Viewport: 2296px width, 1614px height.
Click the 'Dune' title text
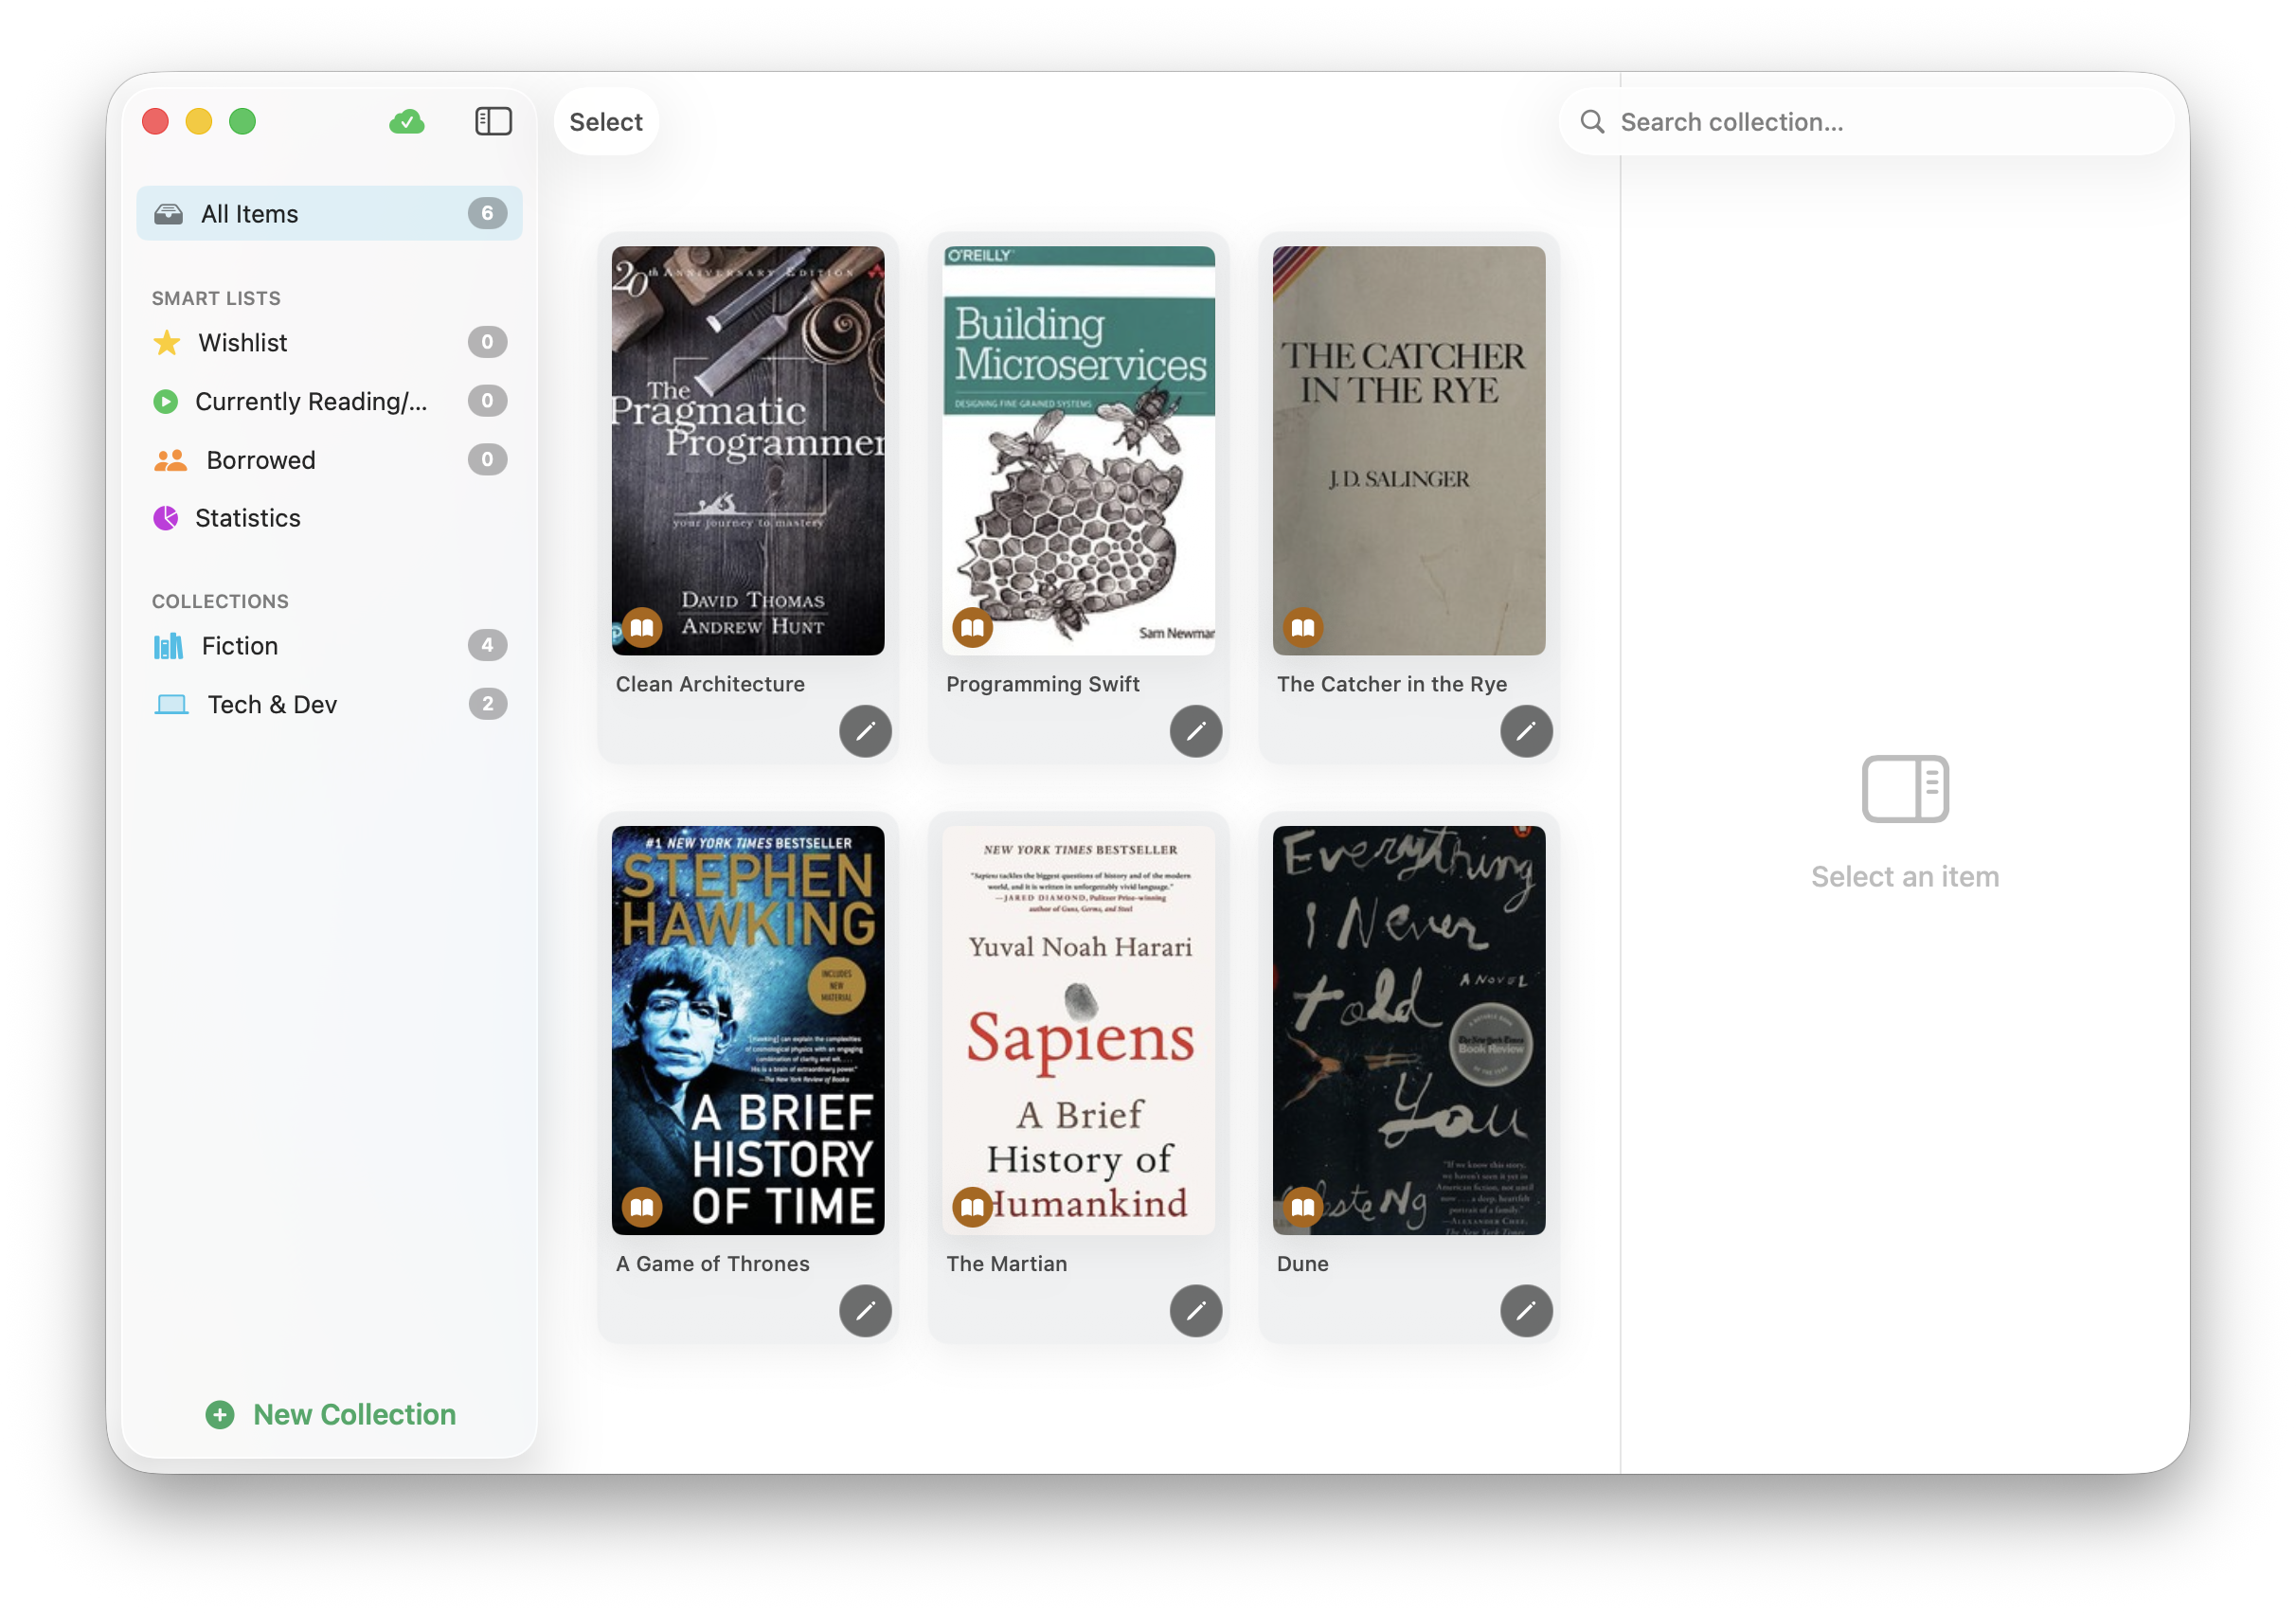(1302, 1264)
